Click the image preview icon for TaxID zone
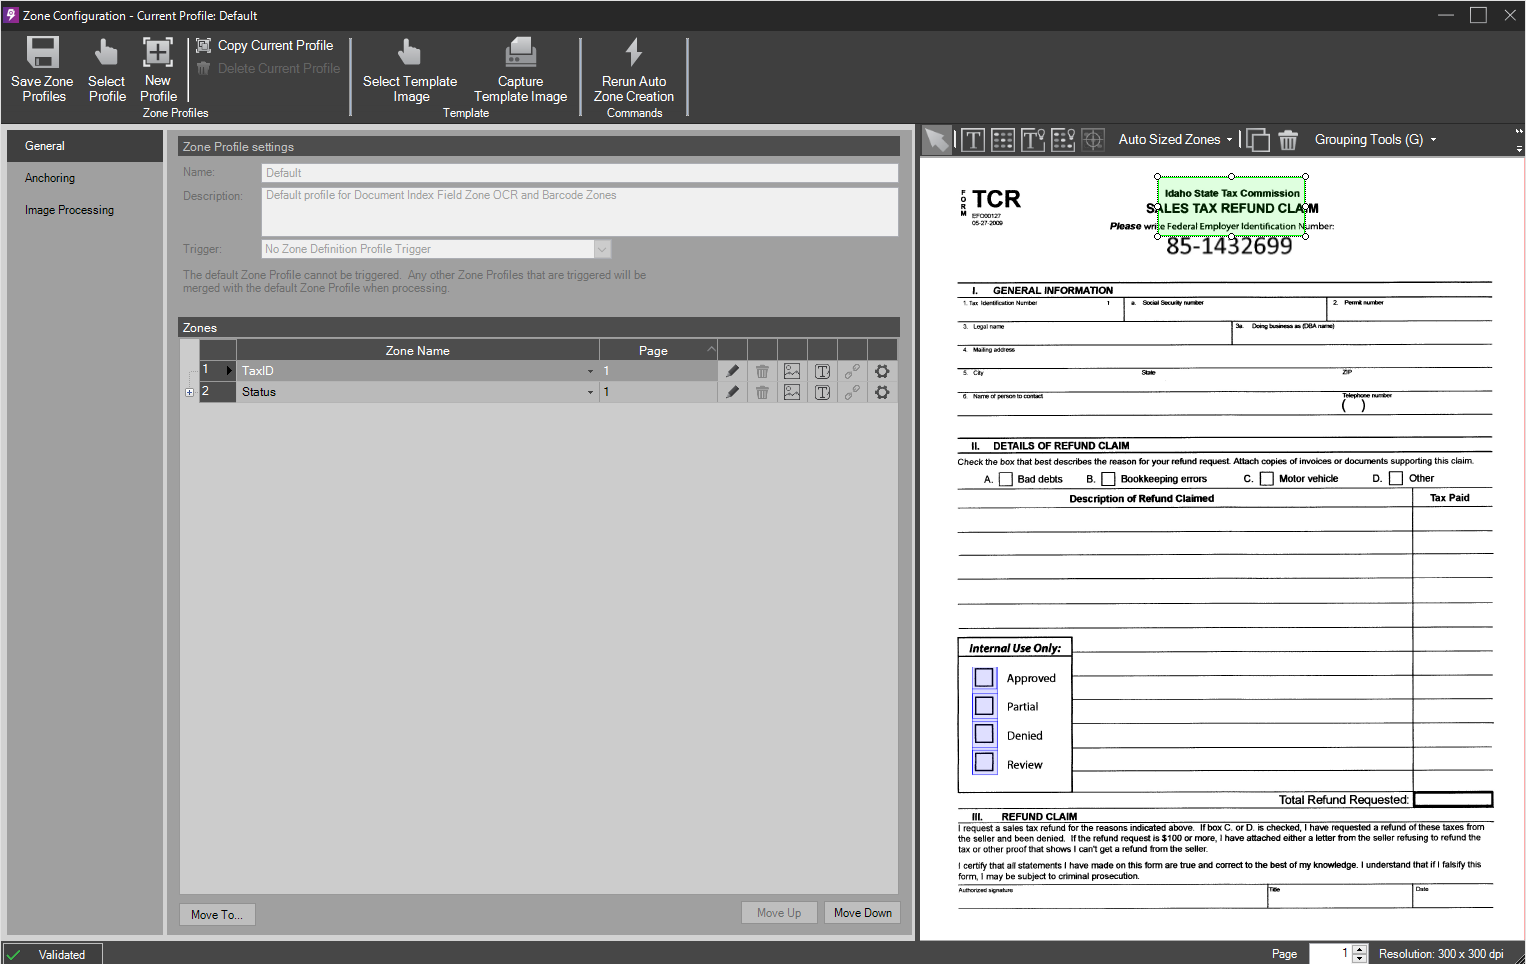Image resolution: width=1526 pixels, height=964 pixels. click(x=792, y=370)
